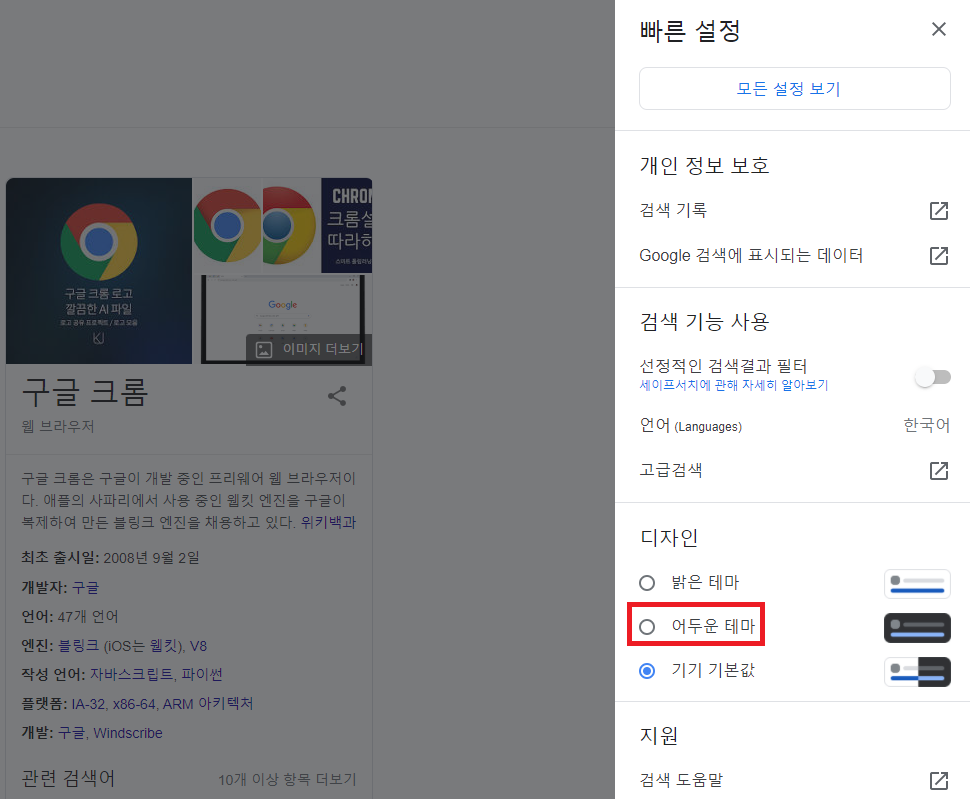Open Windscribe link
The height and width of the screenshot is (799, 970).
pyautogui.click(x=128, y=733)
